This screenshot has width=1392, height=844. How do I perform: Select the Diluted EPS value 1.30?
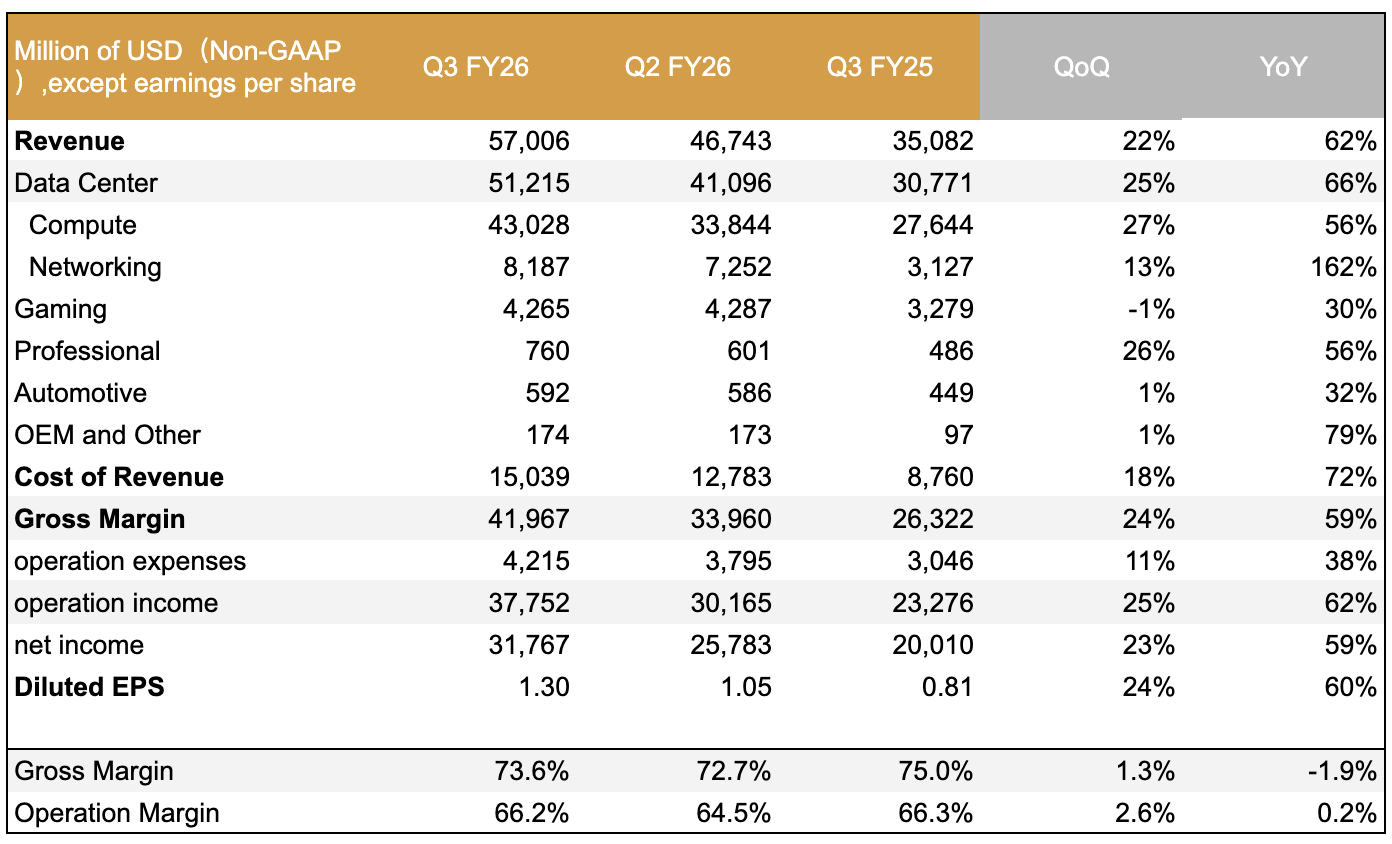coord(545,687)
